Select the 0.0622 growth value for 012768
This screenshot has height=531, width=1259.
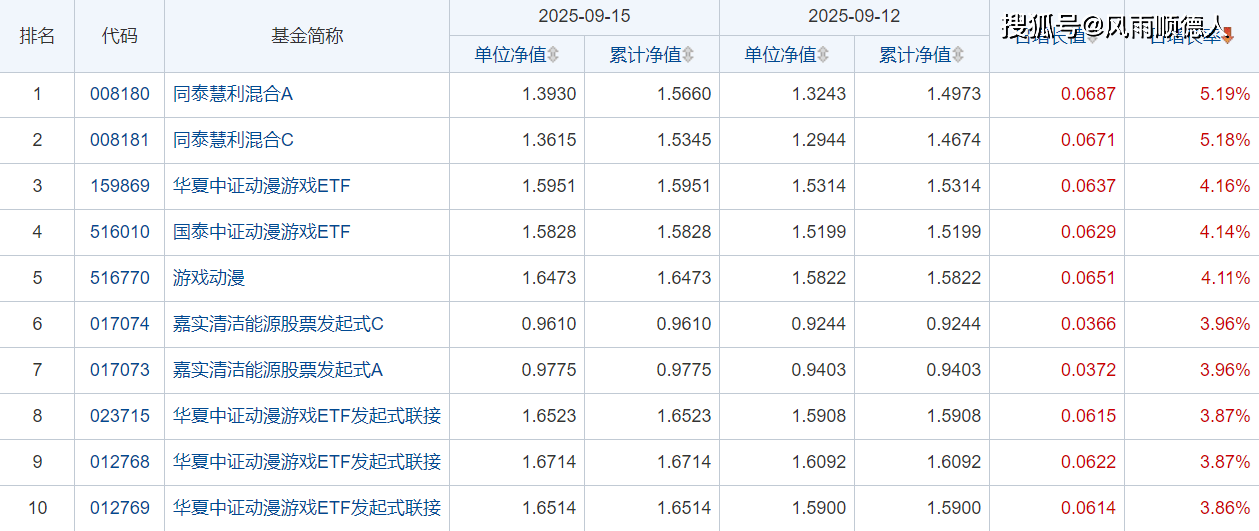tap(1088, 463)
